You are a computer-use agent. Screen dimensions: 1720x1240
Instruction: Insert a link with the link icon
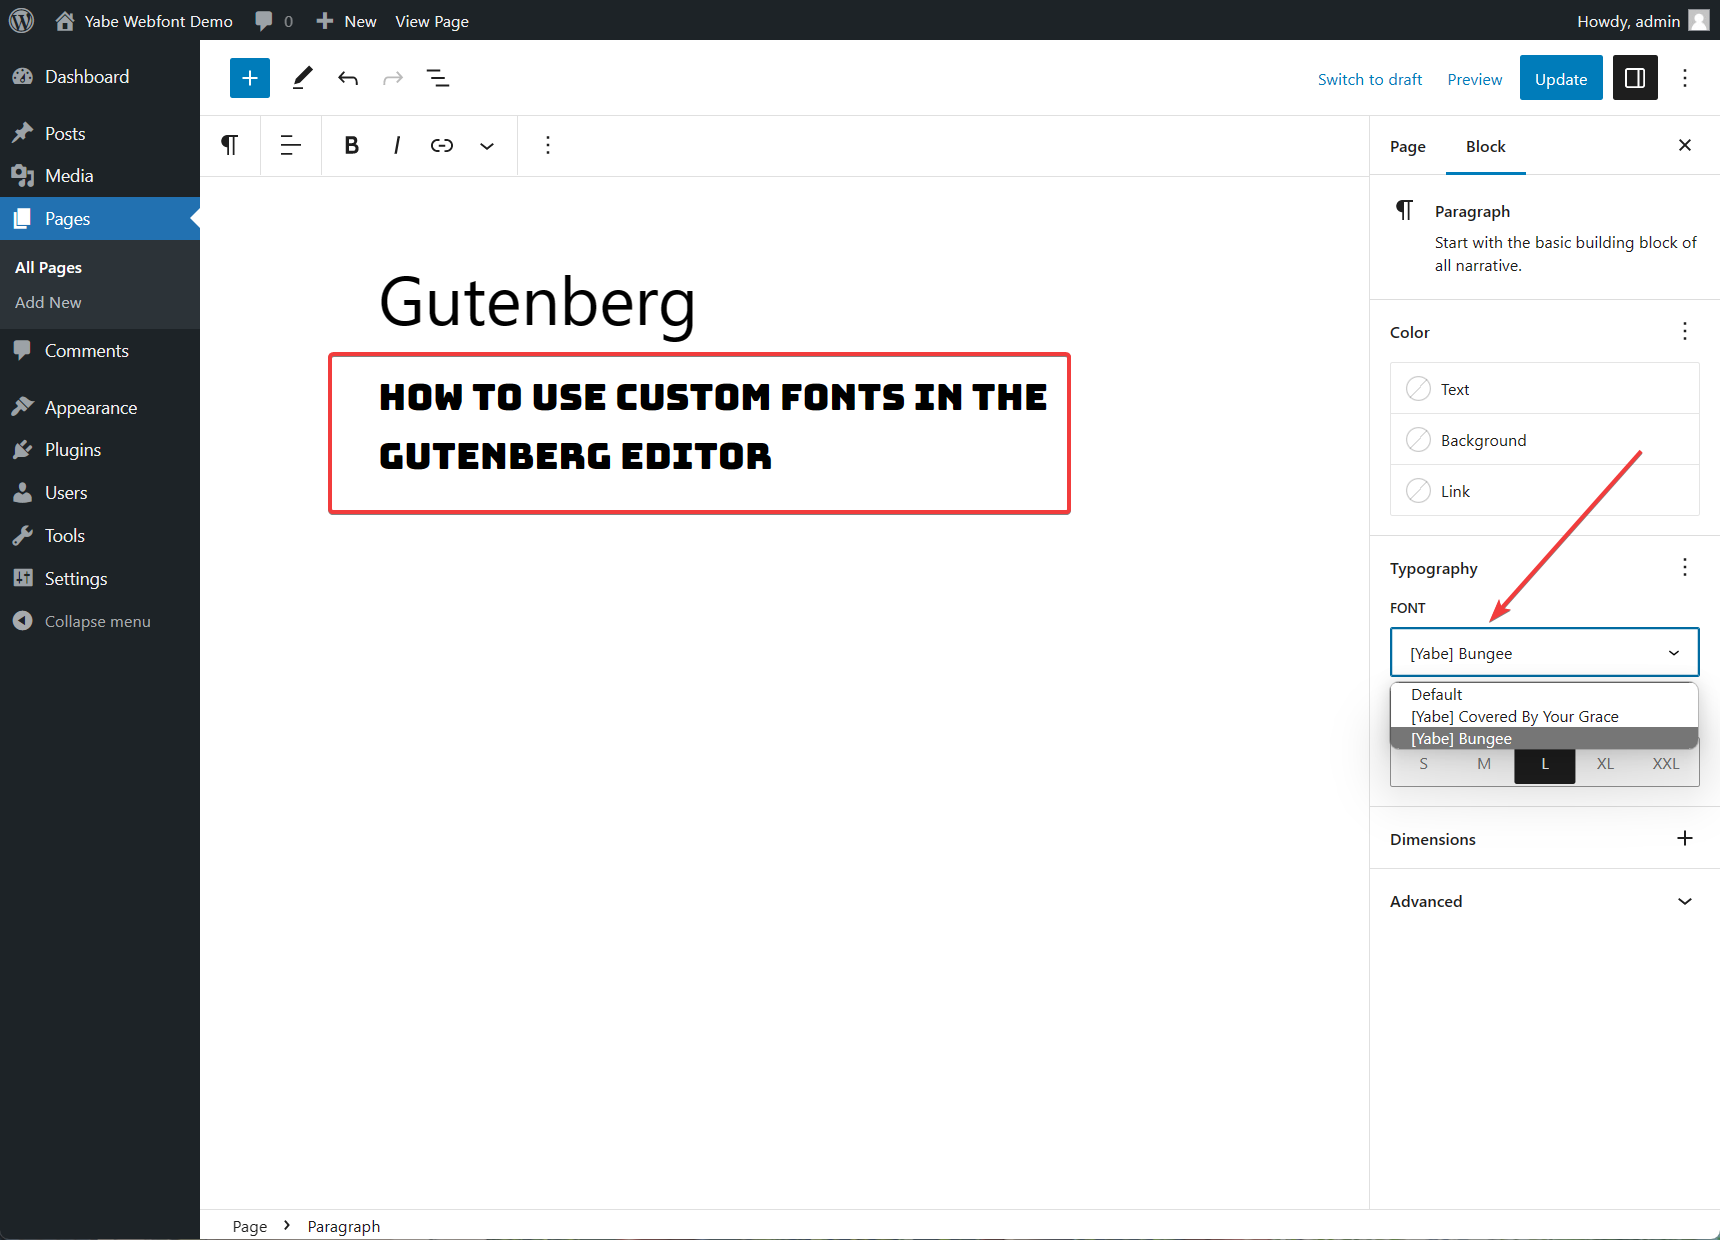coord(442,146)
